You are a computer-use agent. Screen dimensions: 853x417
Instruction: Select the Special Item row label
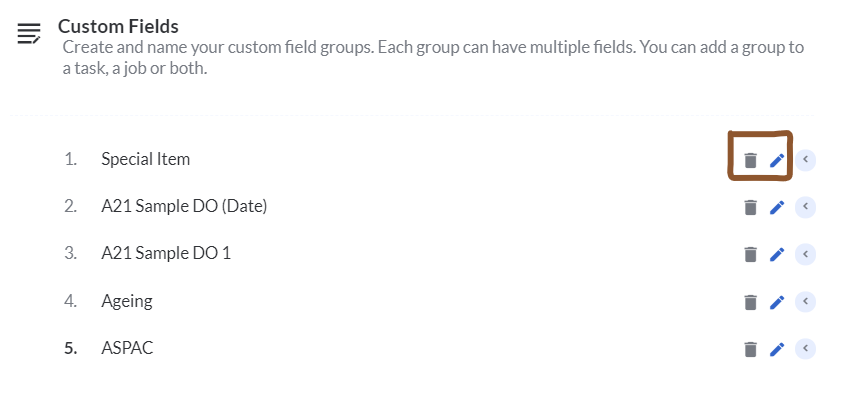pos(145,159)
